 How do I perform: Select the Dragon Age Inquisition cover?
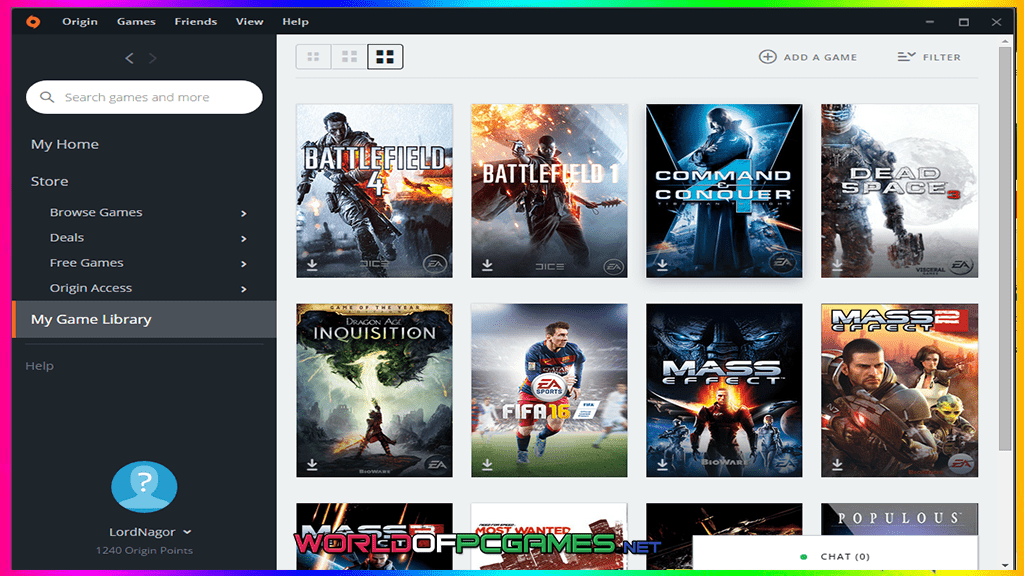tap(374, 390)
